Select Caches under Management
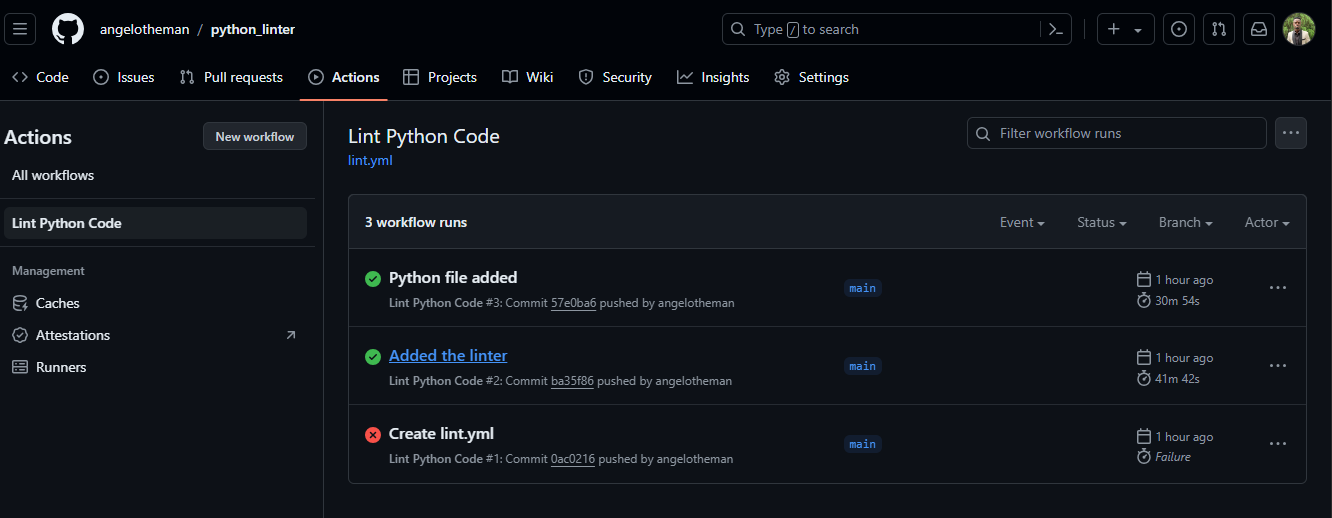 point(57,303)
